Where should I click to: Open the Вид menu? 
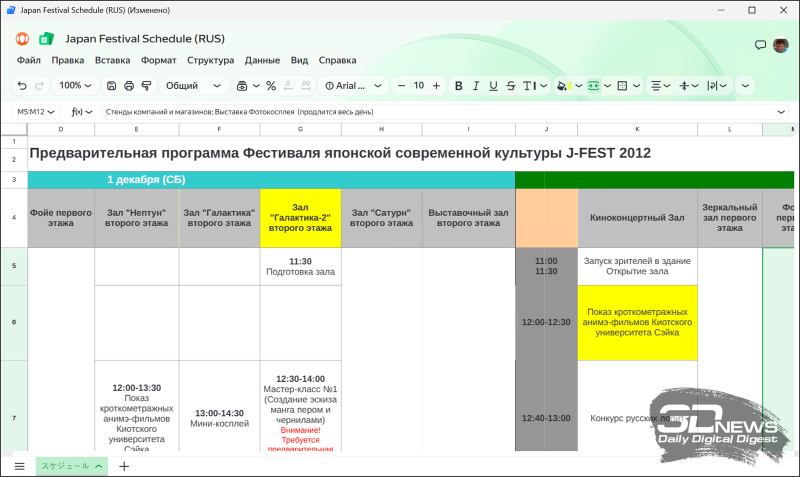click(x=299, y=60)
